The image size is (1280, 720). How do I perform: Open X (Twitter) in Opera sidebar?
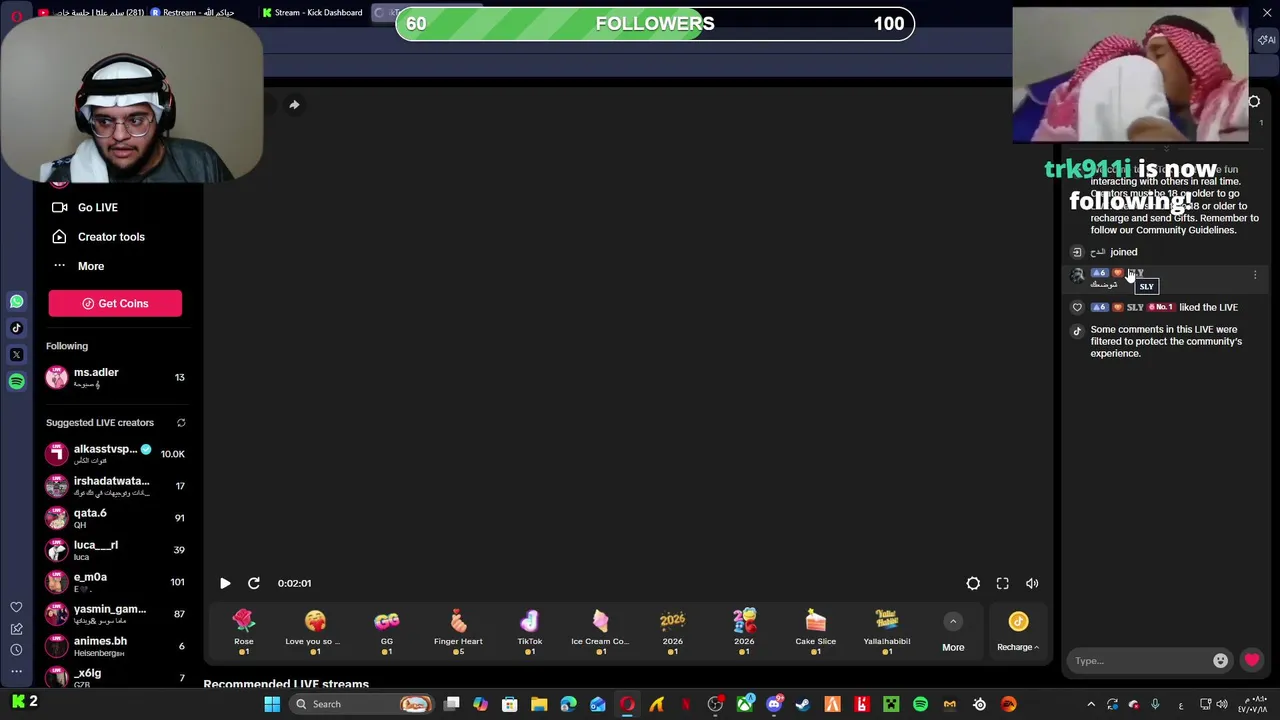pyautogui.click(x=16, y=354)
